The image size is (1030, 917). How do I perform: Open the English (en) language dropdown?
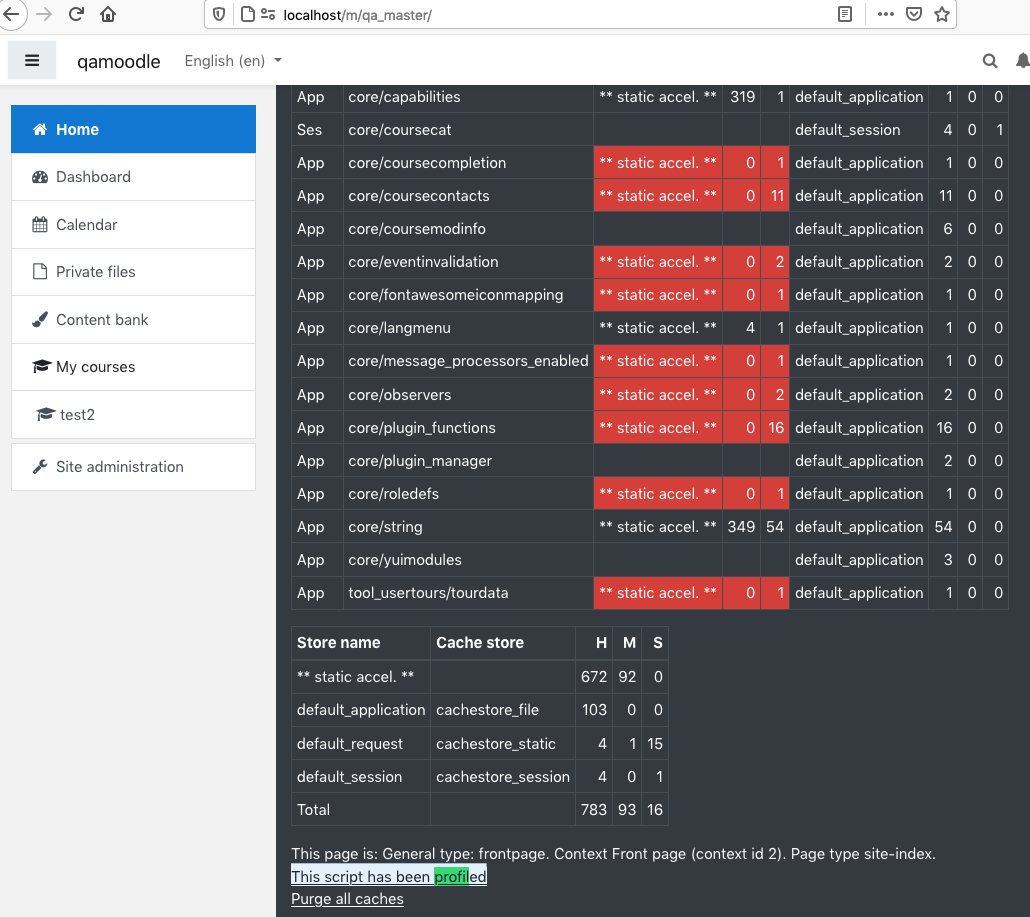pos(233,60)
